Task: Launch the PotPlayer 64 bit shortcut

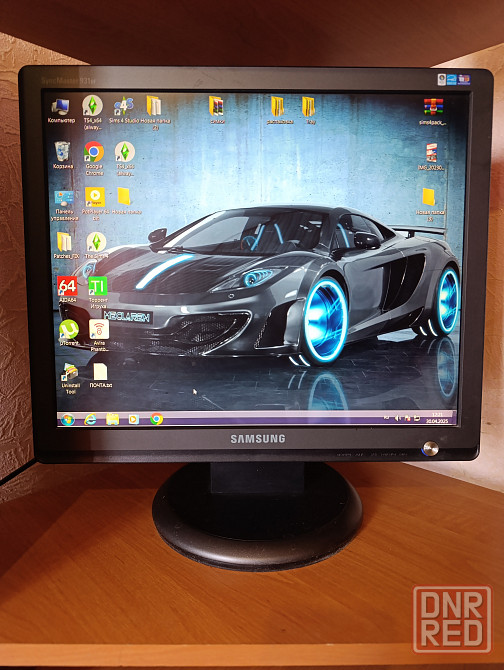Action: [x=95, y=204]
